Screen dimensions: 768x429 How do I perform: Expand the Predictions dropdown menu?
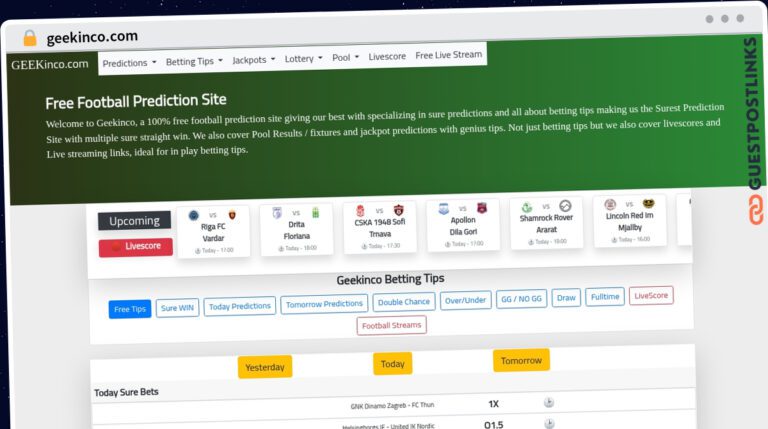[x=129, y=63]
